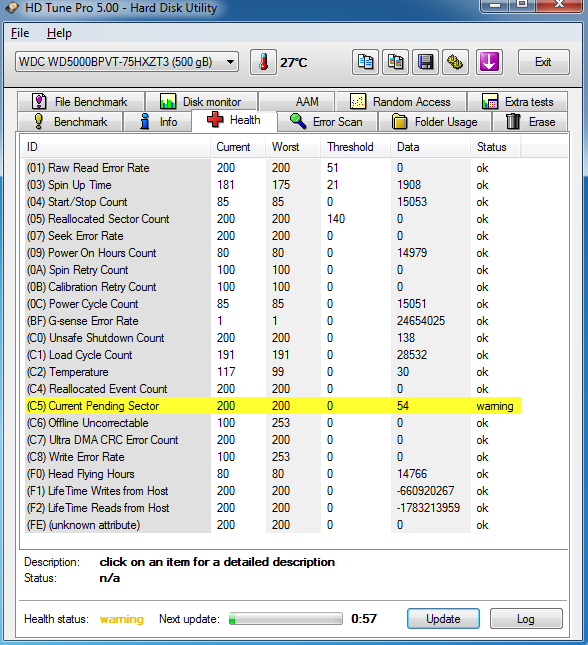Image resolution: width=588 pixels, height=645 pixels.
Task: Click the Current column header
Action: tap(238, 147)
